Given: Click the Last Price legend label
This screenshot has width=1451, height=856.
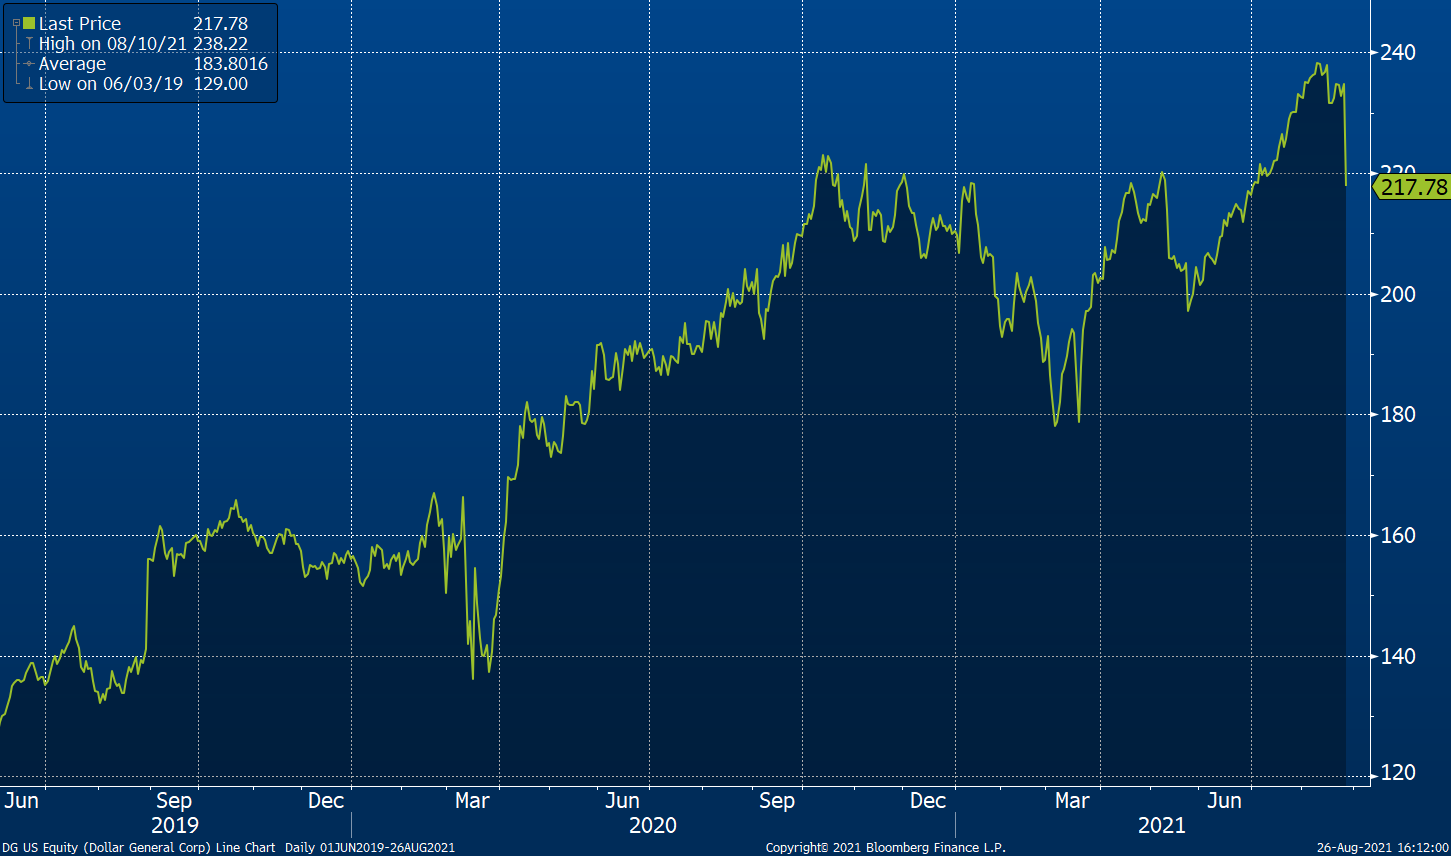Looking at the screenshot, I should [x=80, y=23].
